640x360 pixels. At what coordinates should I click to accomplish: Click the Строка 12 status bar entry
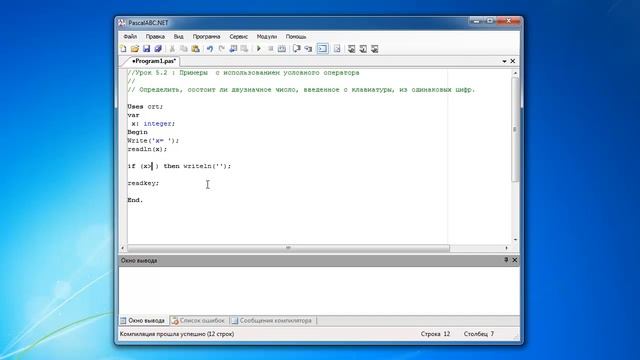point(435,334)
